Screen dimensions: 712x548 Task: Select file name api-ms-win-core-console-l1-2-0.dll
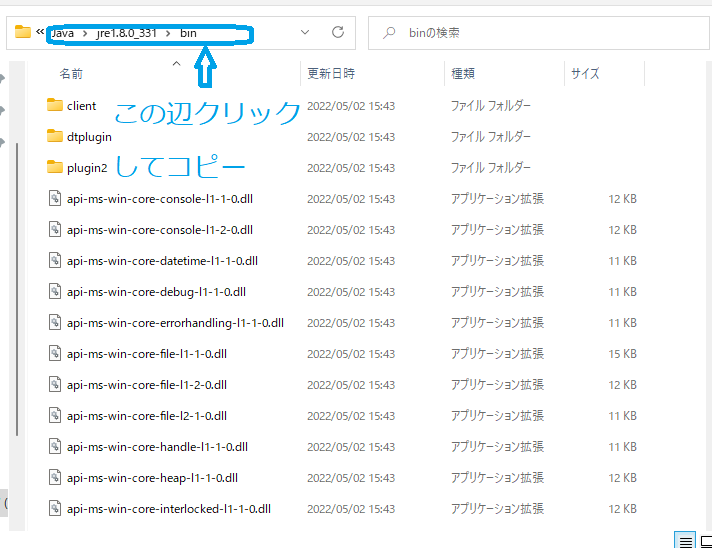pos(160,230)
